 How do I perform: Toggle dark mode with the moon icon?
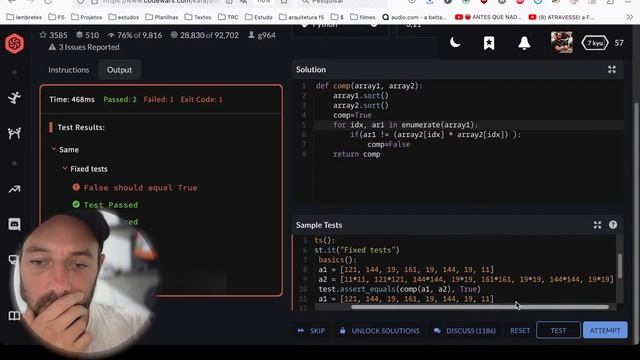pyautogui.click(x=455, y=42)
